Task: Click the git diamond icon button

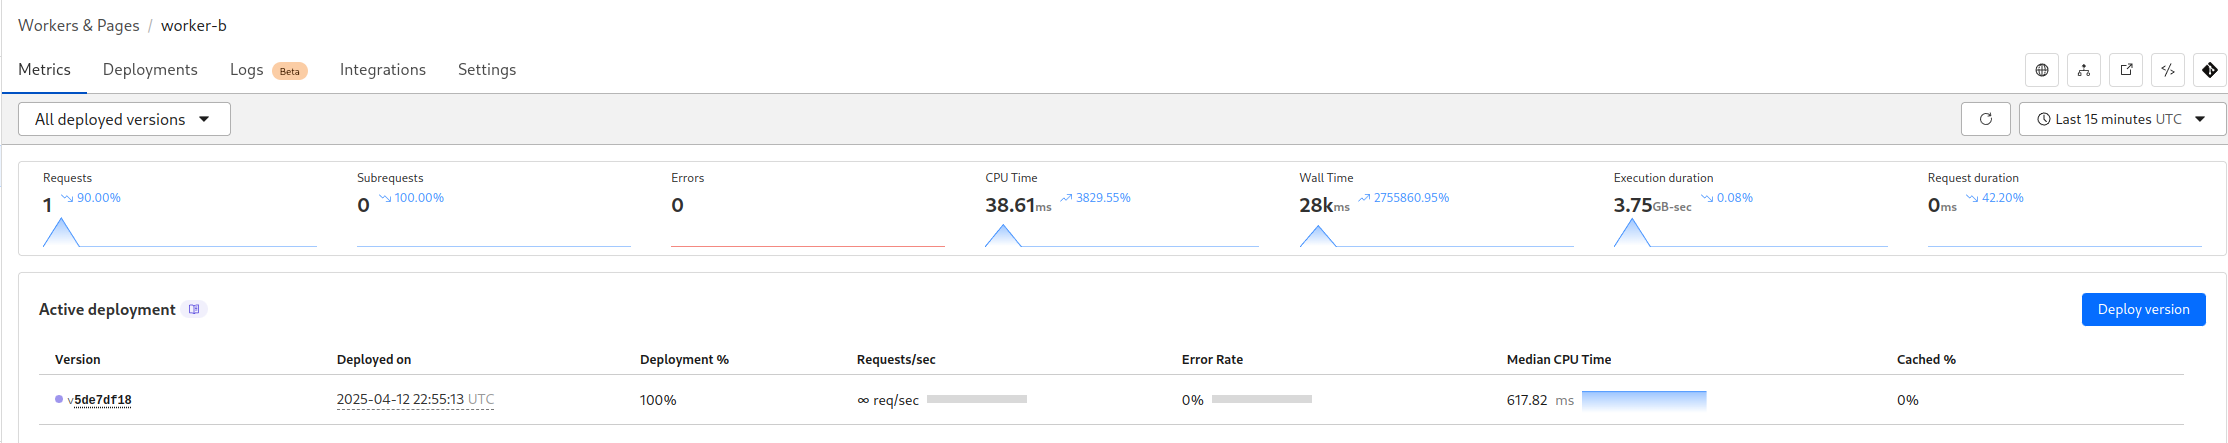Action: [x=2210, y=70]
